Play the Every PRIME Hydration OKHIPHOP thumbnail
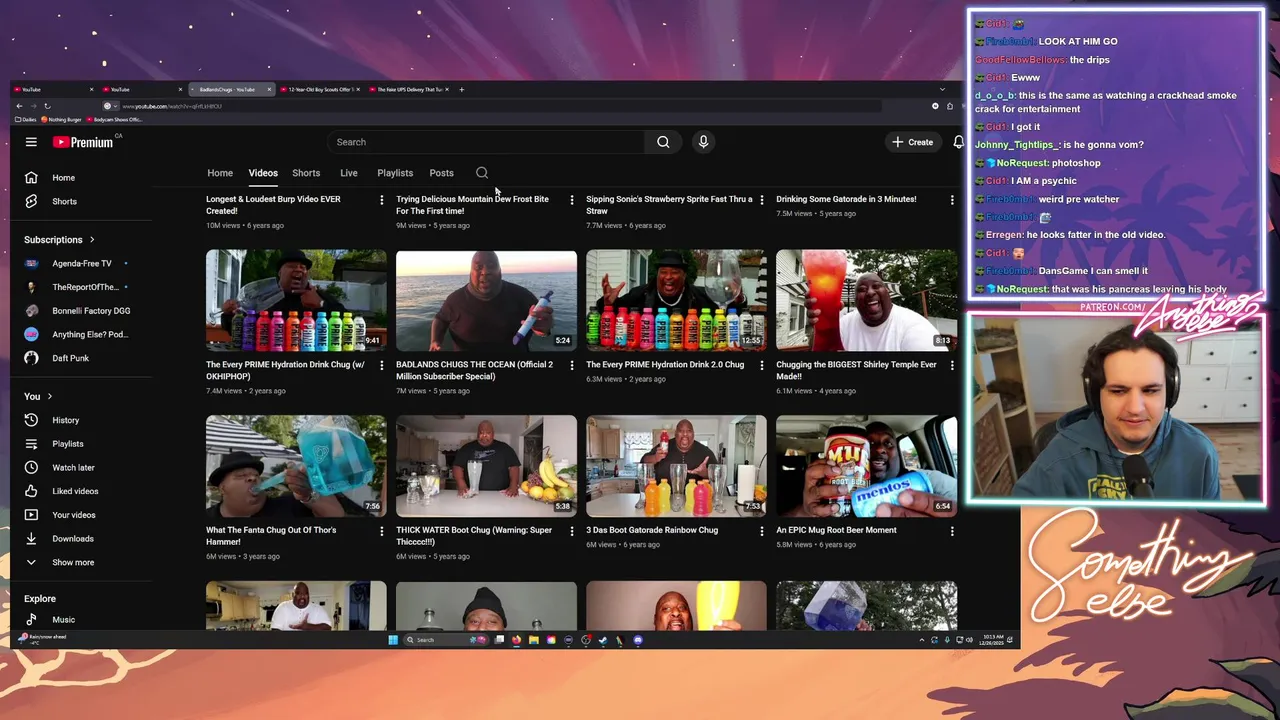The width and height of the screenshot is (1280, 720). pyautogui.click(x=296, y=300)
